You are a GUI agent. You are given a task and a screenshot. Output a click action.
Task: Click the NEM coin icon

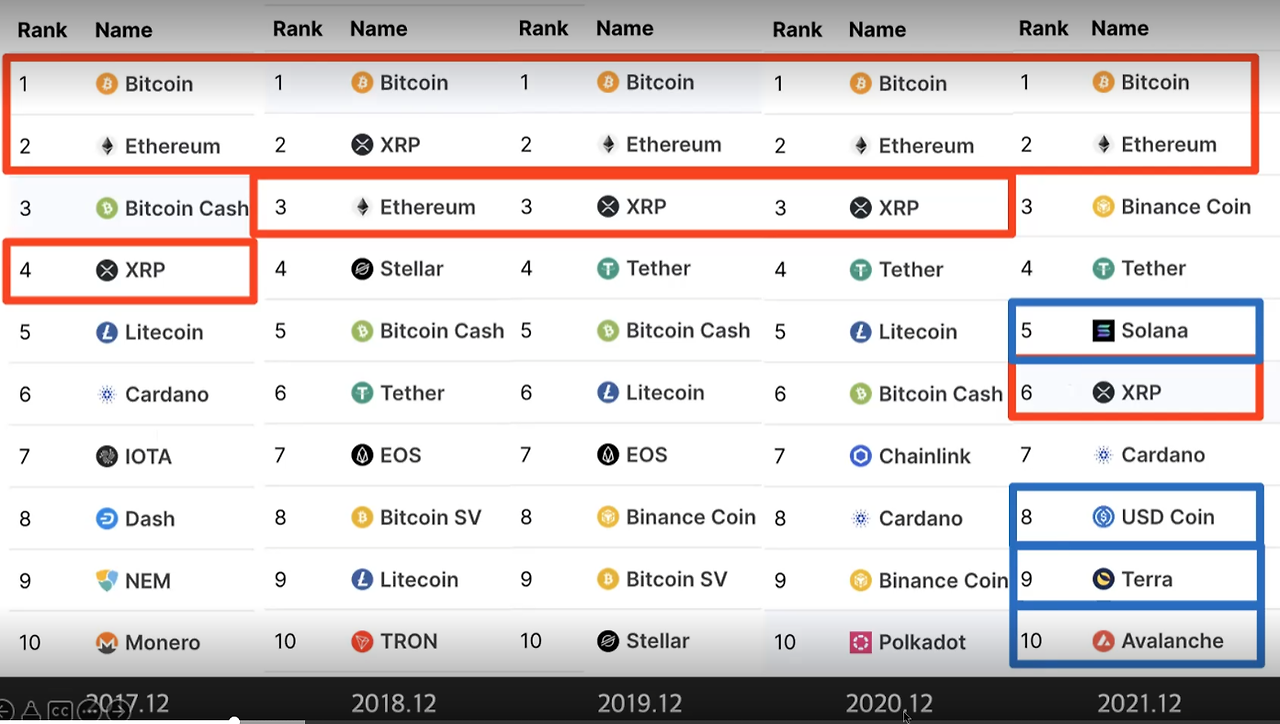pyautogui.click(x=107, y=581)
